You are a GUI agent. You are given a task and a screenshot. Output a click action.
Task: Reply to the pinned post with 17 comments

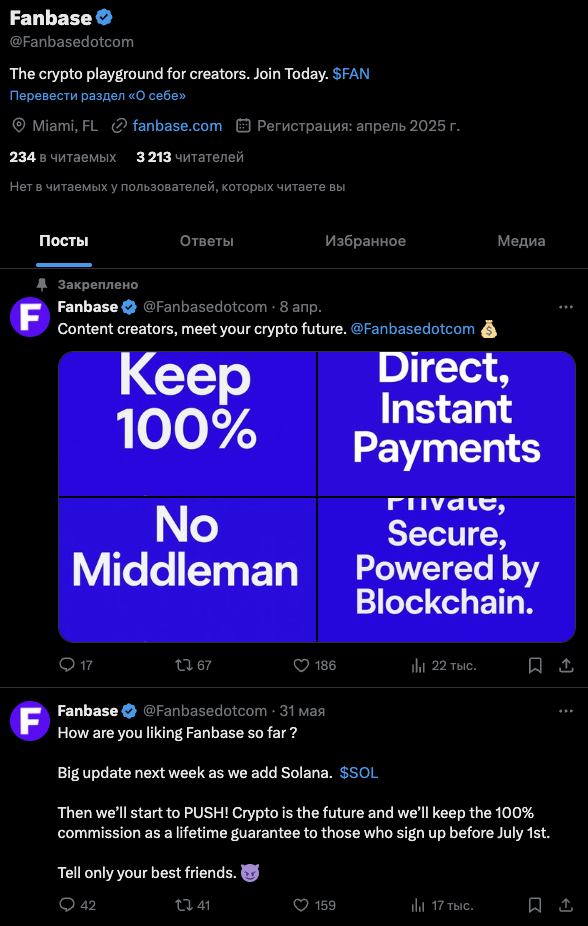(x=76, y=666)
